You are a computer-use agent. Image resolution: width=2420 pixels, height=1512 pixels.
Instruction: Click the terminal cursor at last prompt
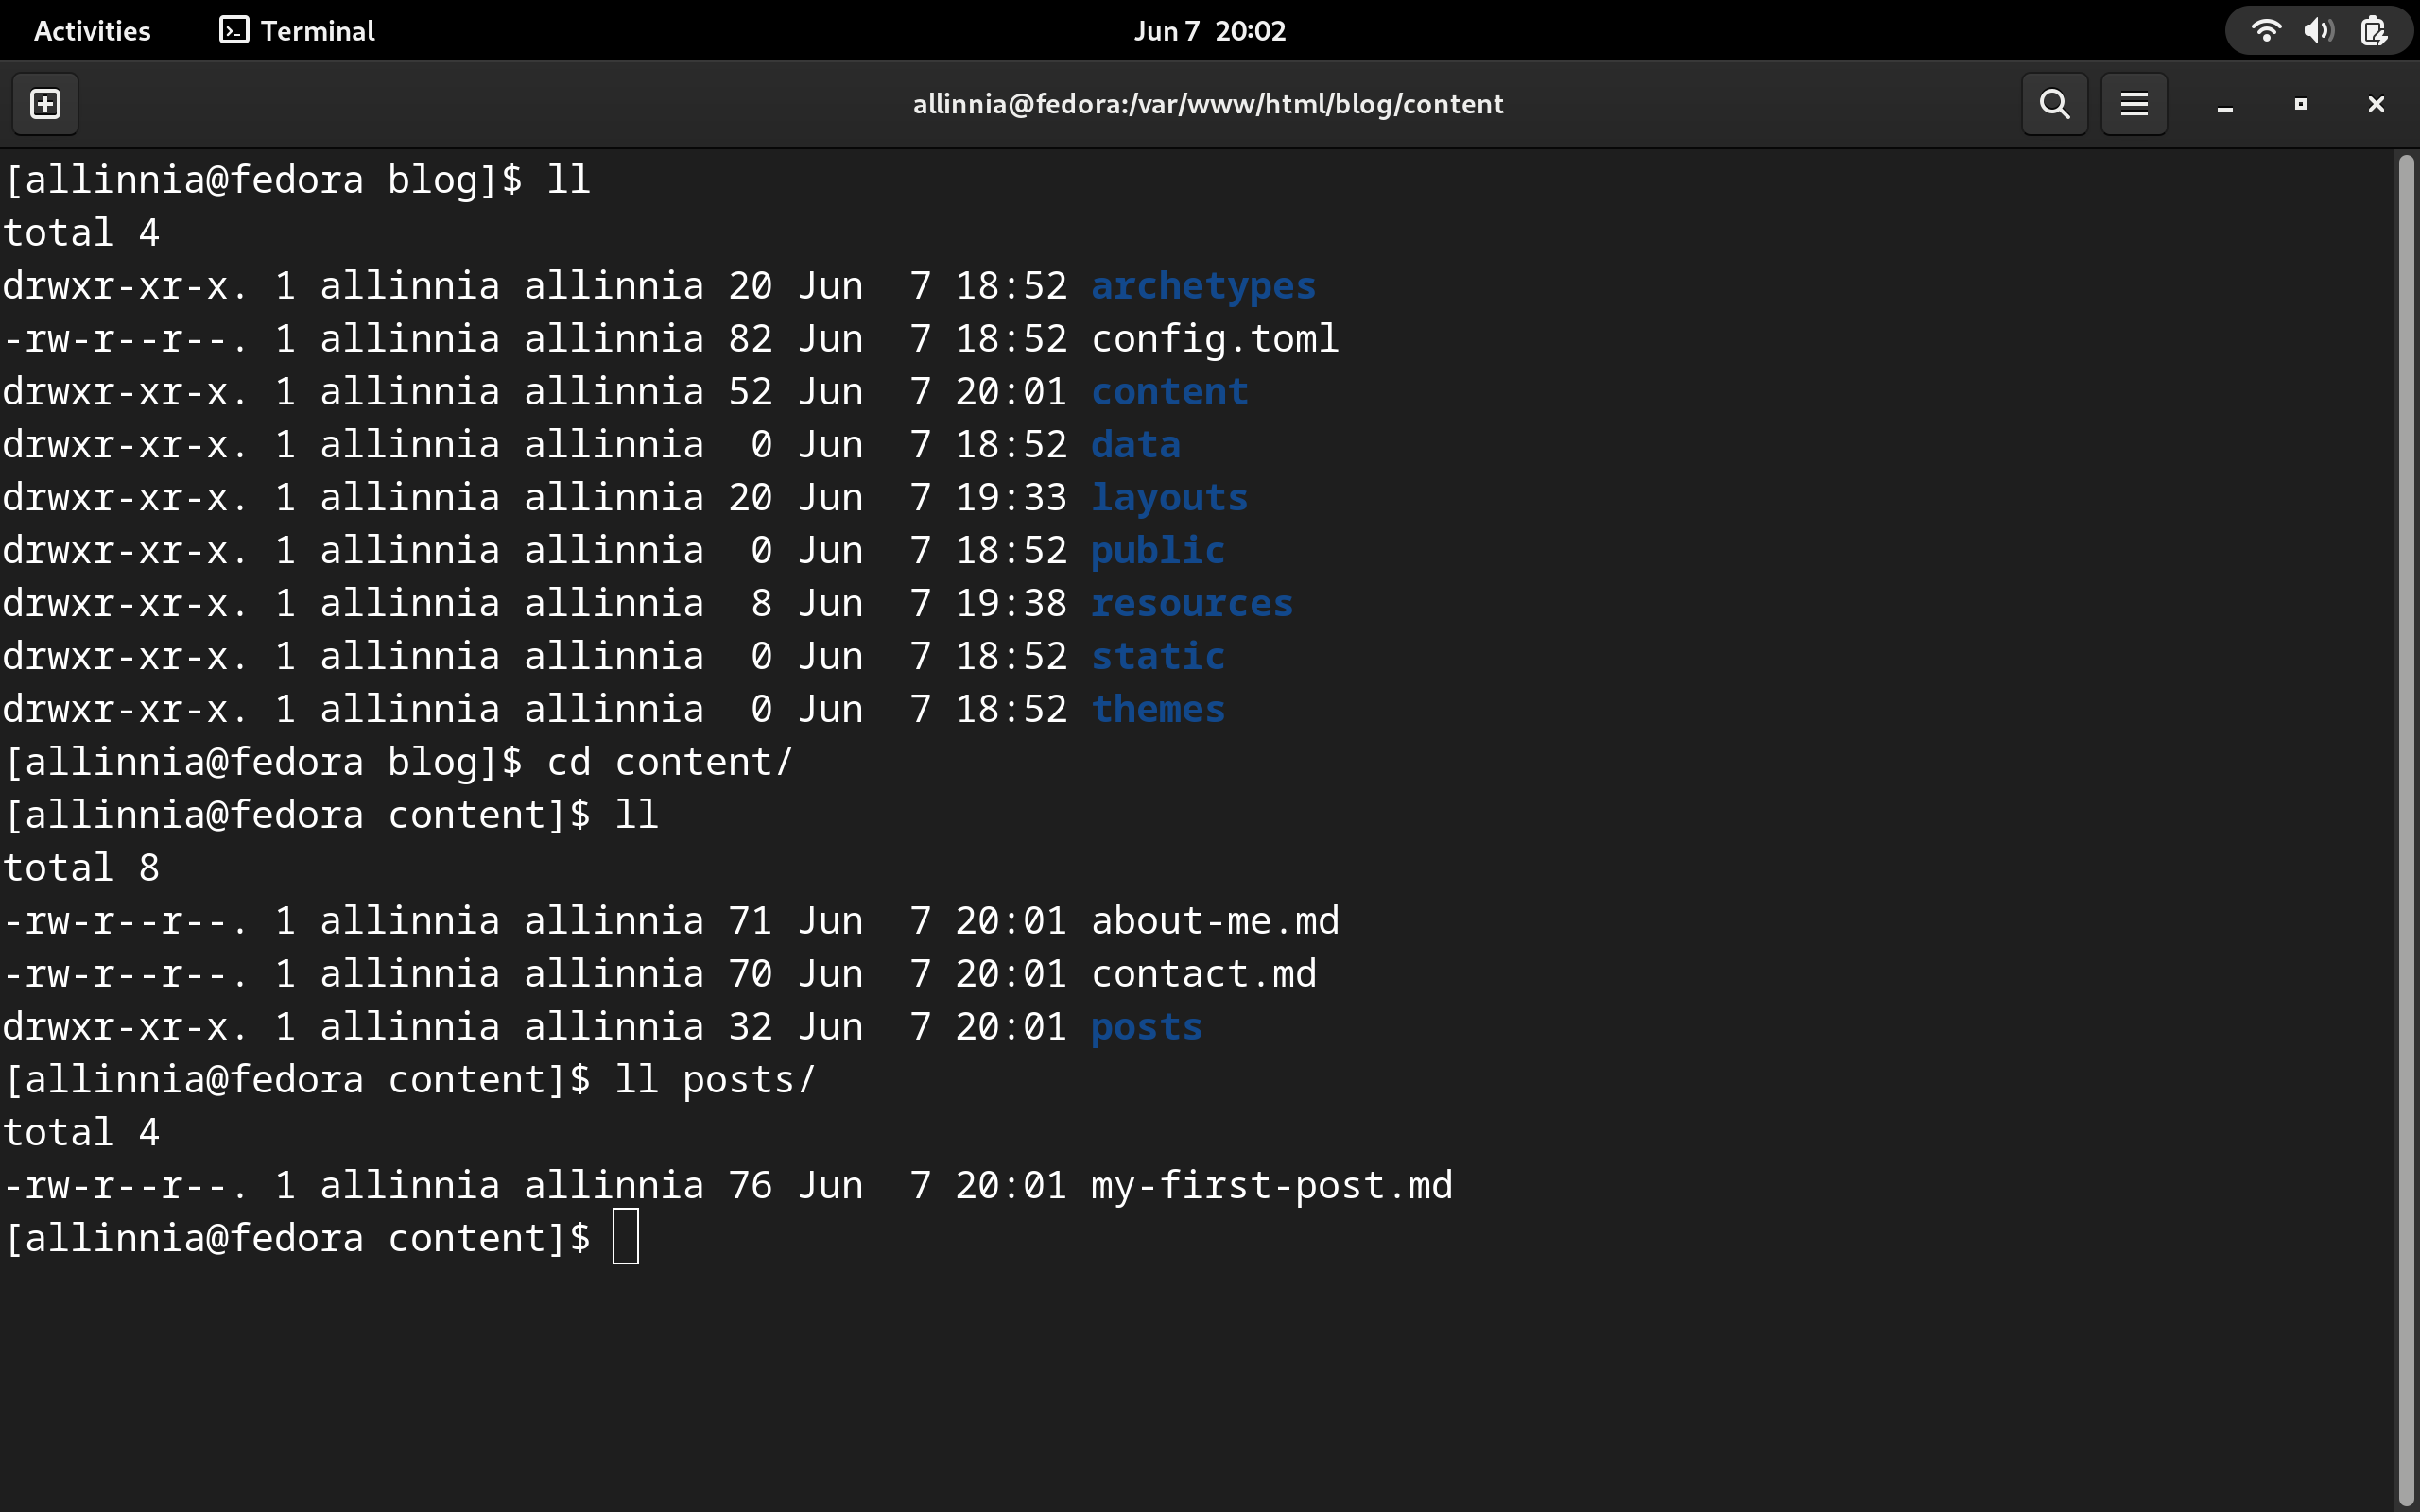(x=625, y=1238)
